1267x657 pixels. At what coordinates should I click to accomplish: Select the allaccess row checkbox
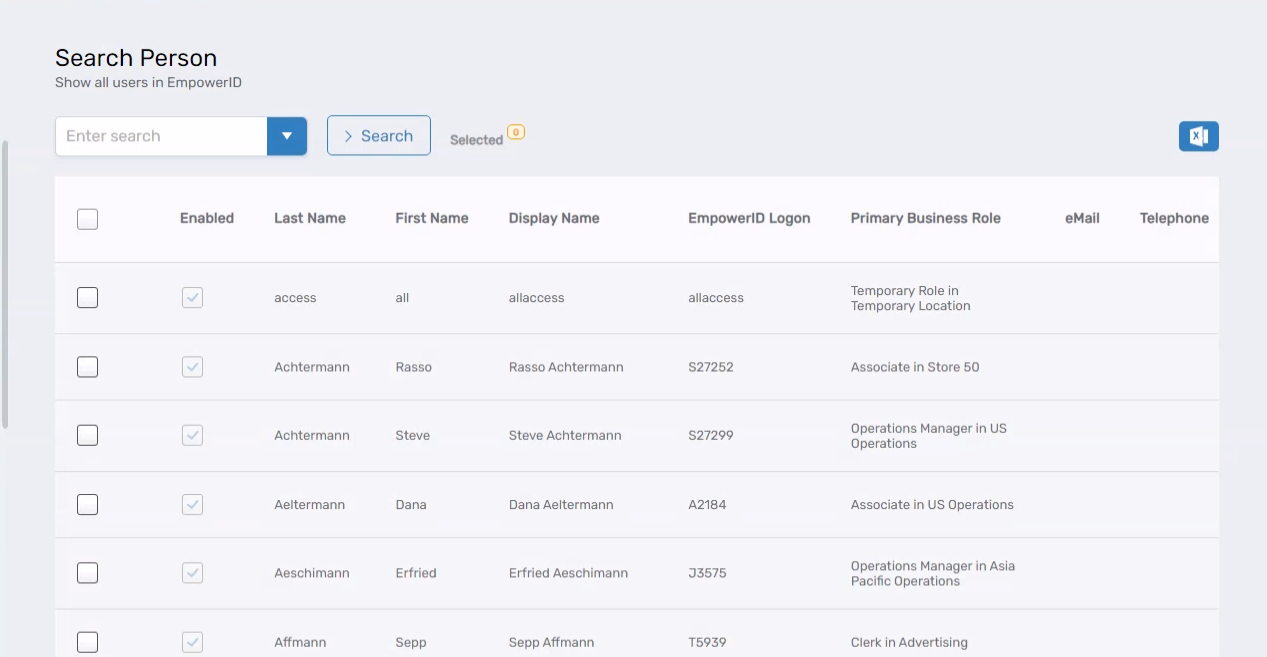[x=88, y=298]
